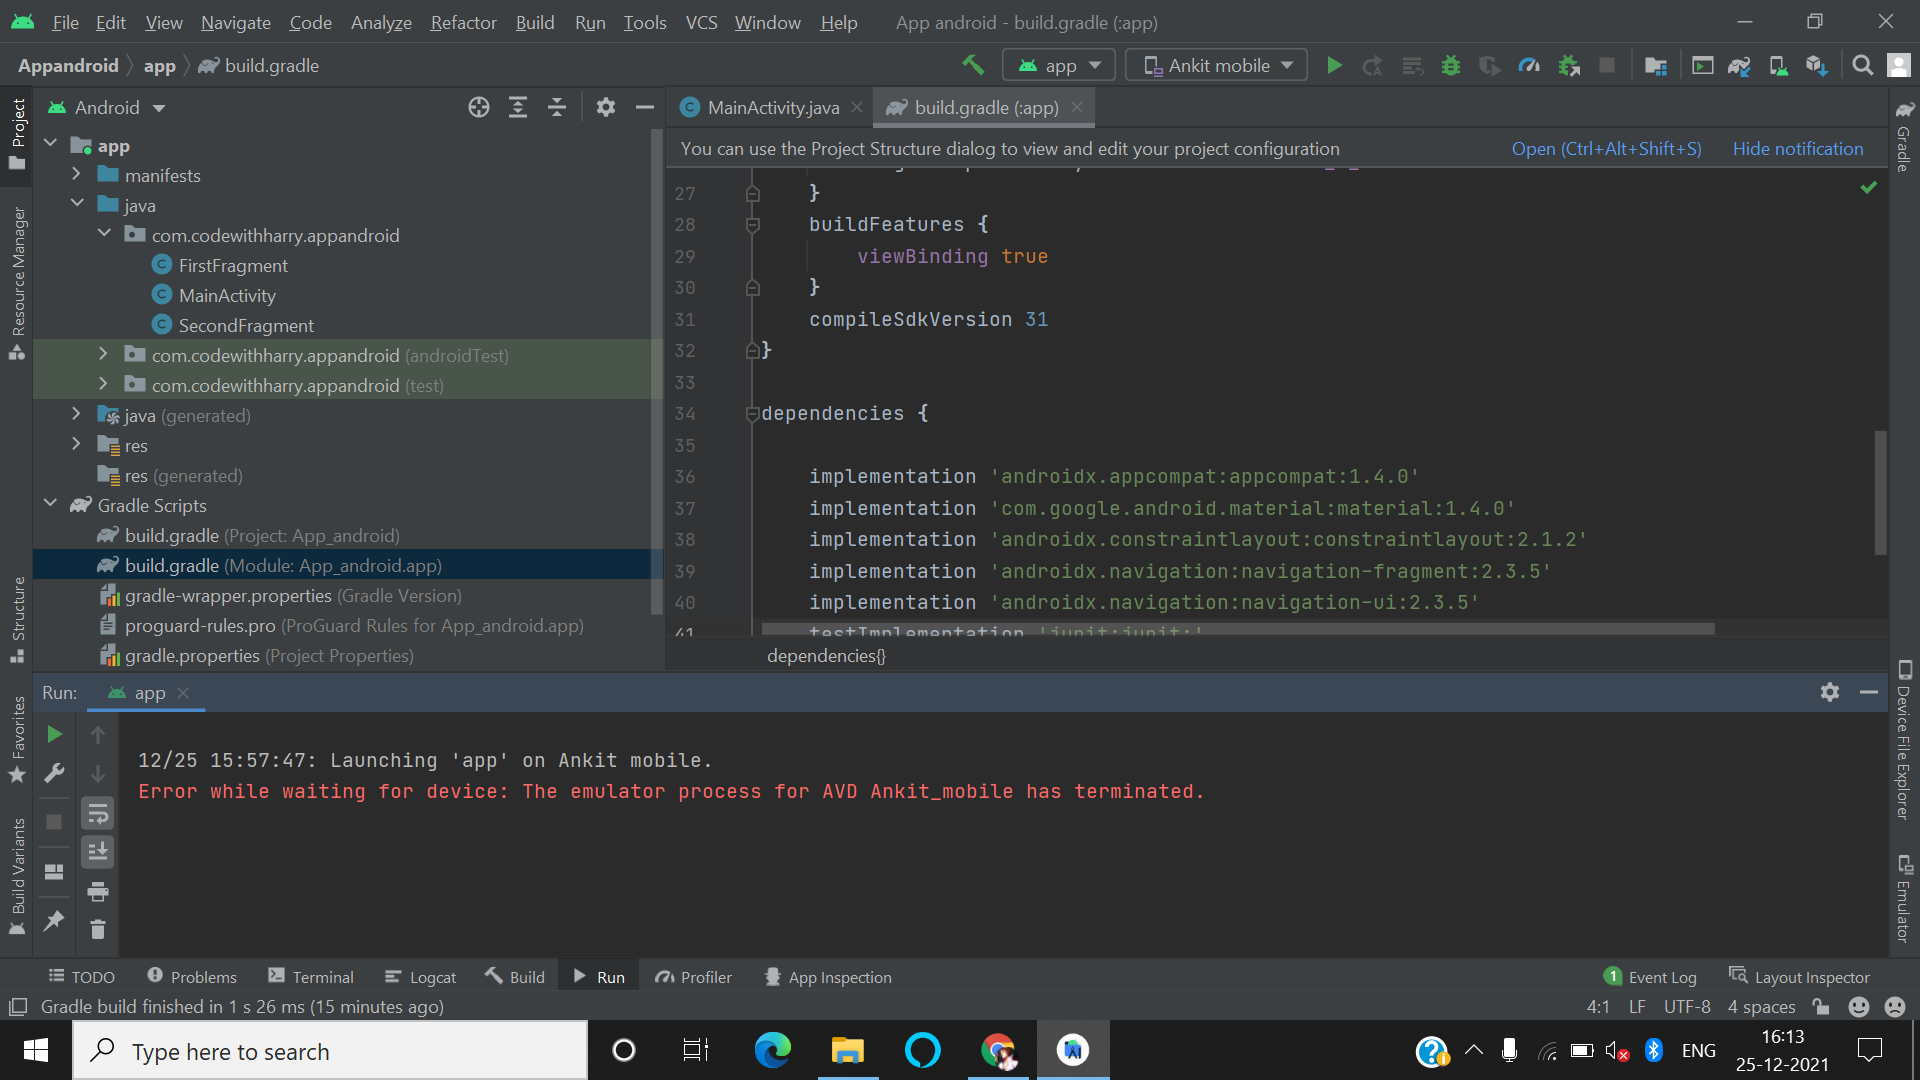The height and width of the screenshot is (1080, 1920).
Task: Select the Run with coverage icon
Action: 1489,65
